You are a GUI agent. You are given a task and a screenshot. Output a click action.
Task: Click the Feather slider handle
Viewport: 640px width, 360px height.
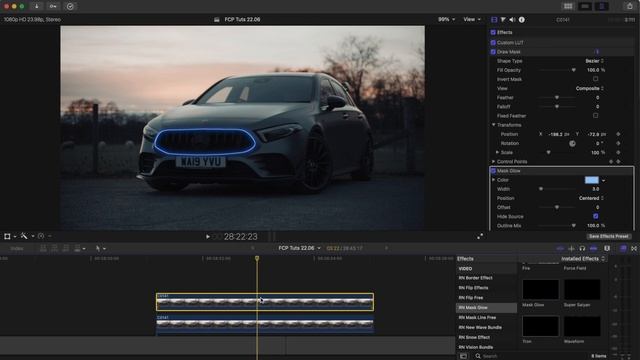pos(557,98)
